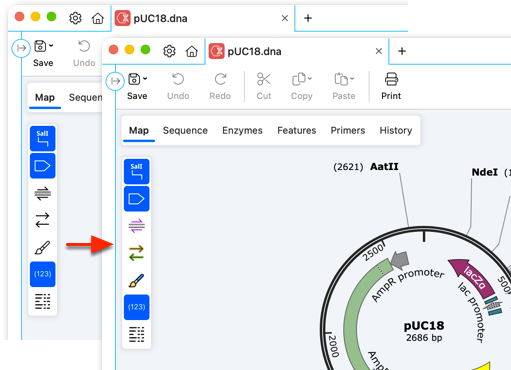Toggle SalI enzymes button in back window
Viewport: 511px width, 370px height.
[x=43, y=138]
